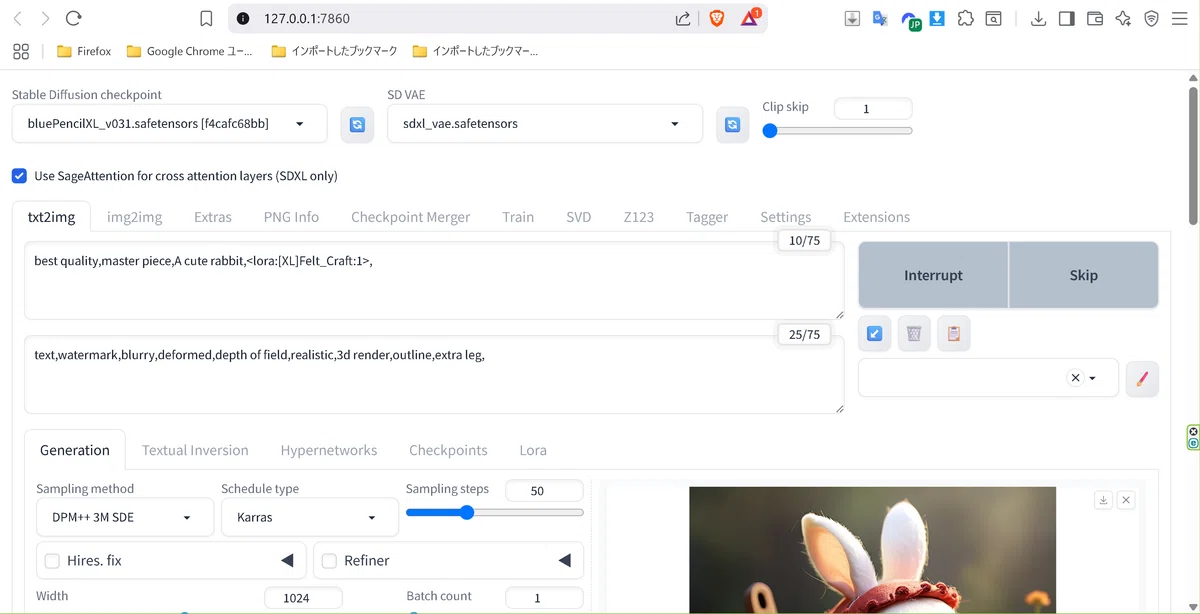Open Brave Rewards triangle icon
This screenshot has height=614, width=1200.
coord(751,17)
